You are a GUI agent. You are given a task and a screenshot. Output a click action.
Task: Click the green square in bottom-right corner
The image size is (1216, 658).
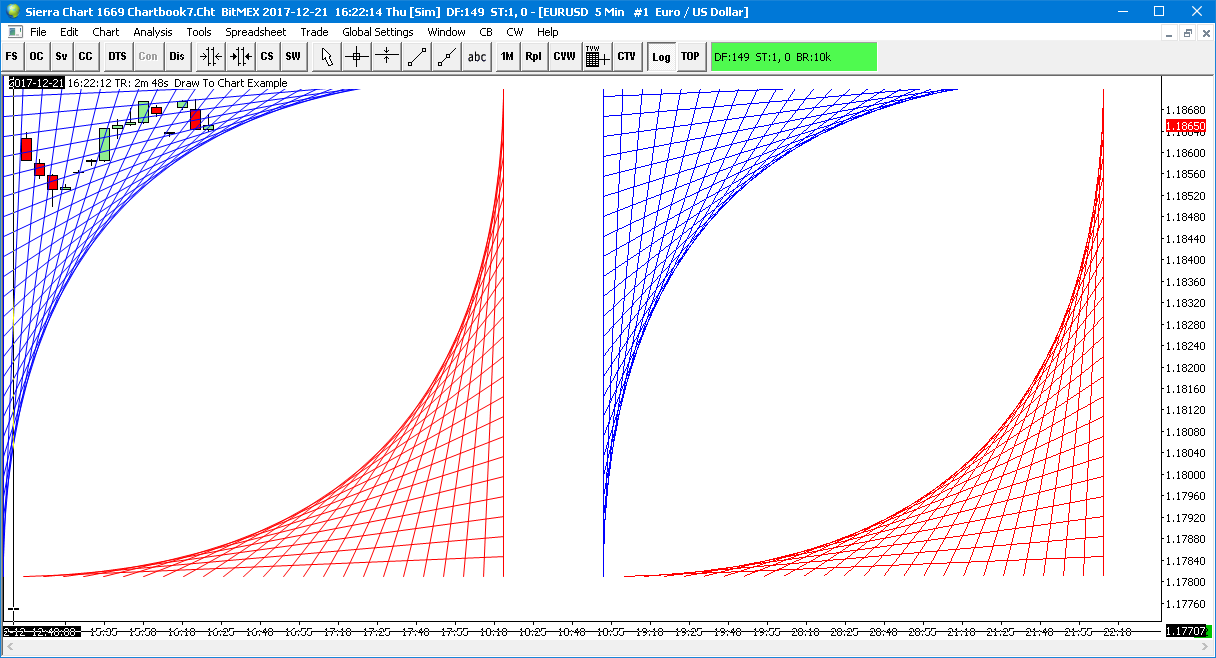[x=1209, y=631]
